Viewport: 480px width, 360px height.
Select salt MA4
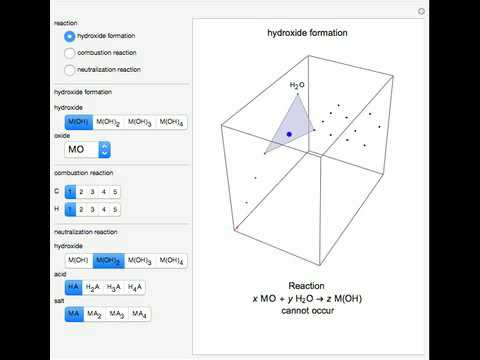point(139,314)
